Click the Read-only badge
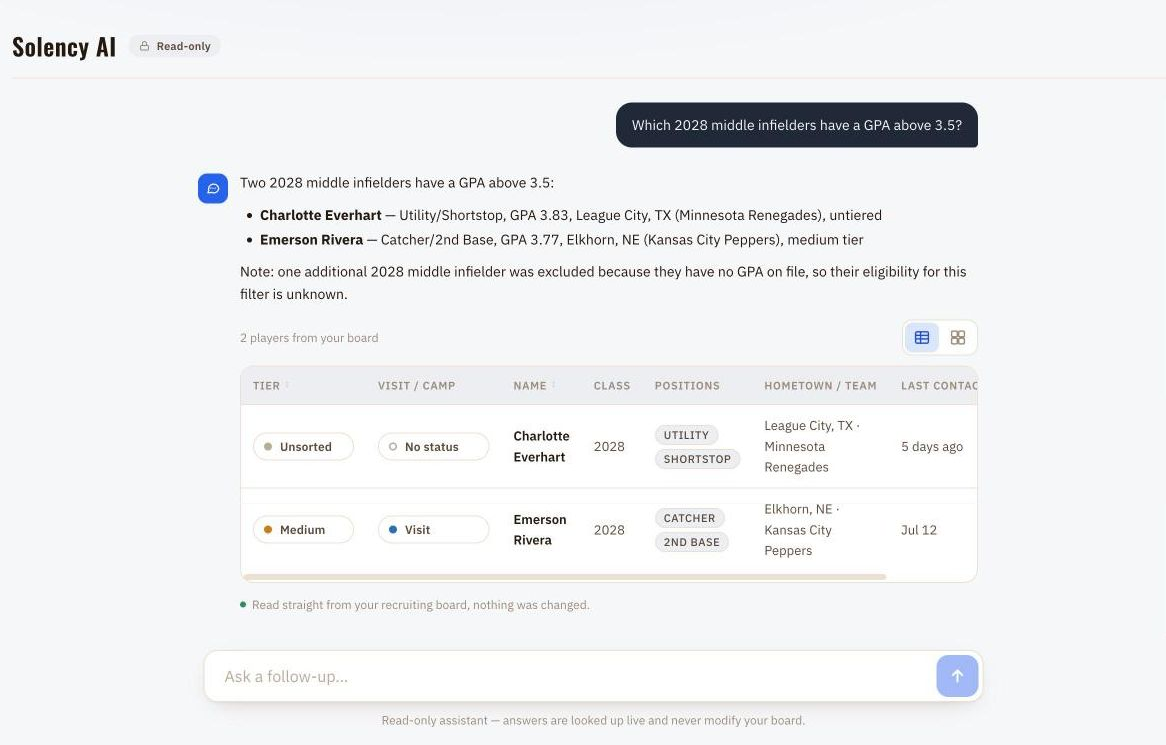The height and width of the screenshot is (745, 1166). (175, 46)
